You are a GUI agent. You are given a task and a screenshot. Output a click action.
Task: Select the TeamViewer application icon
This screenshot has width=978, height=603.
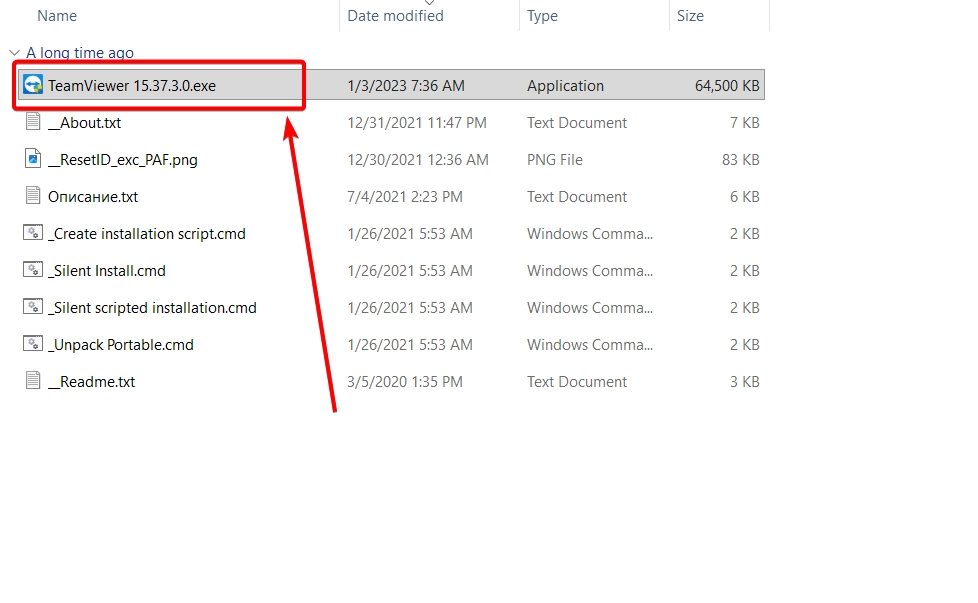33,85
